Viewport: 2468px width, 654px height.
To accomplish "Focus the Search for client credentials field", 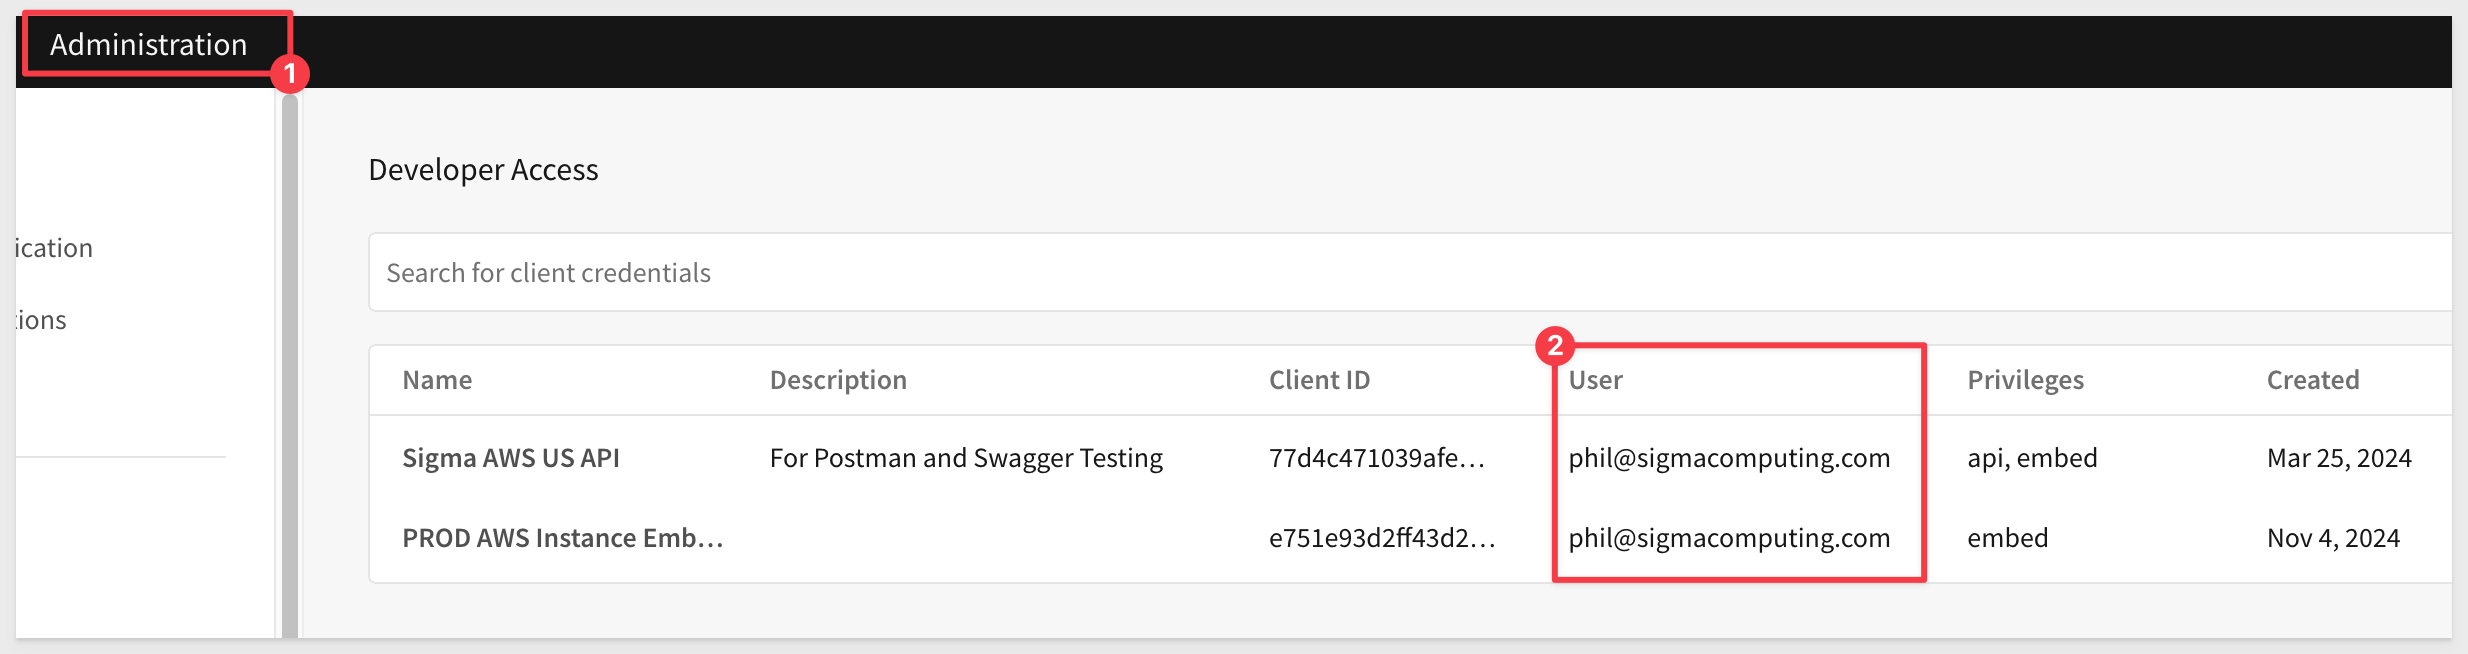I will pos(1400,273).
